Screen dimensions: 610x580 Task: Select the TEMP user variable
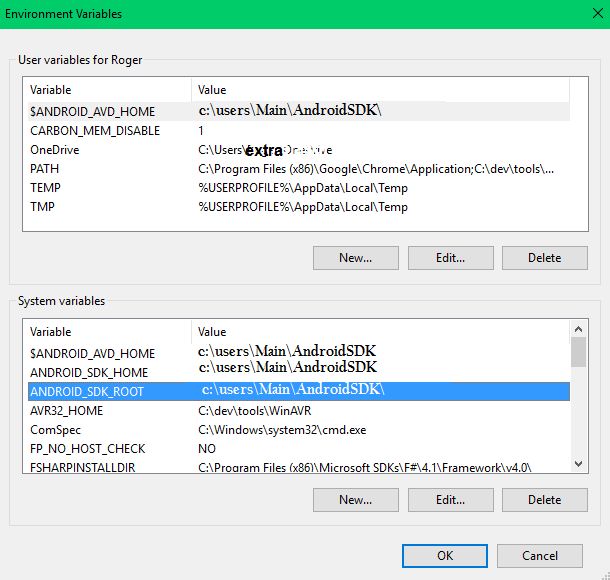click(x=299, y=188)
